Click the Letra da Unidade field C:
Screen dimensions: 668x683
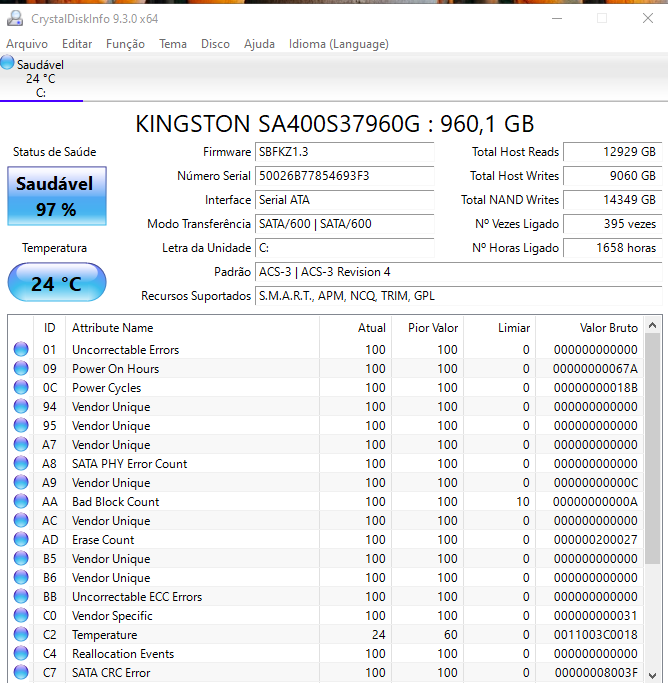click(x=344, y=247)
